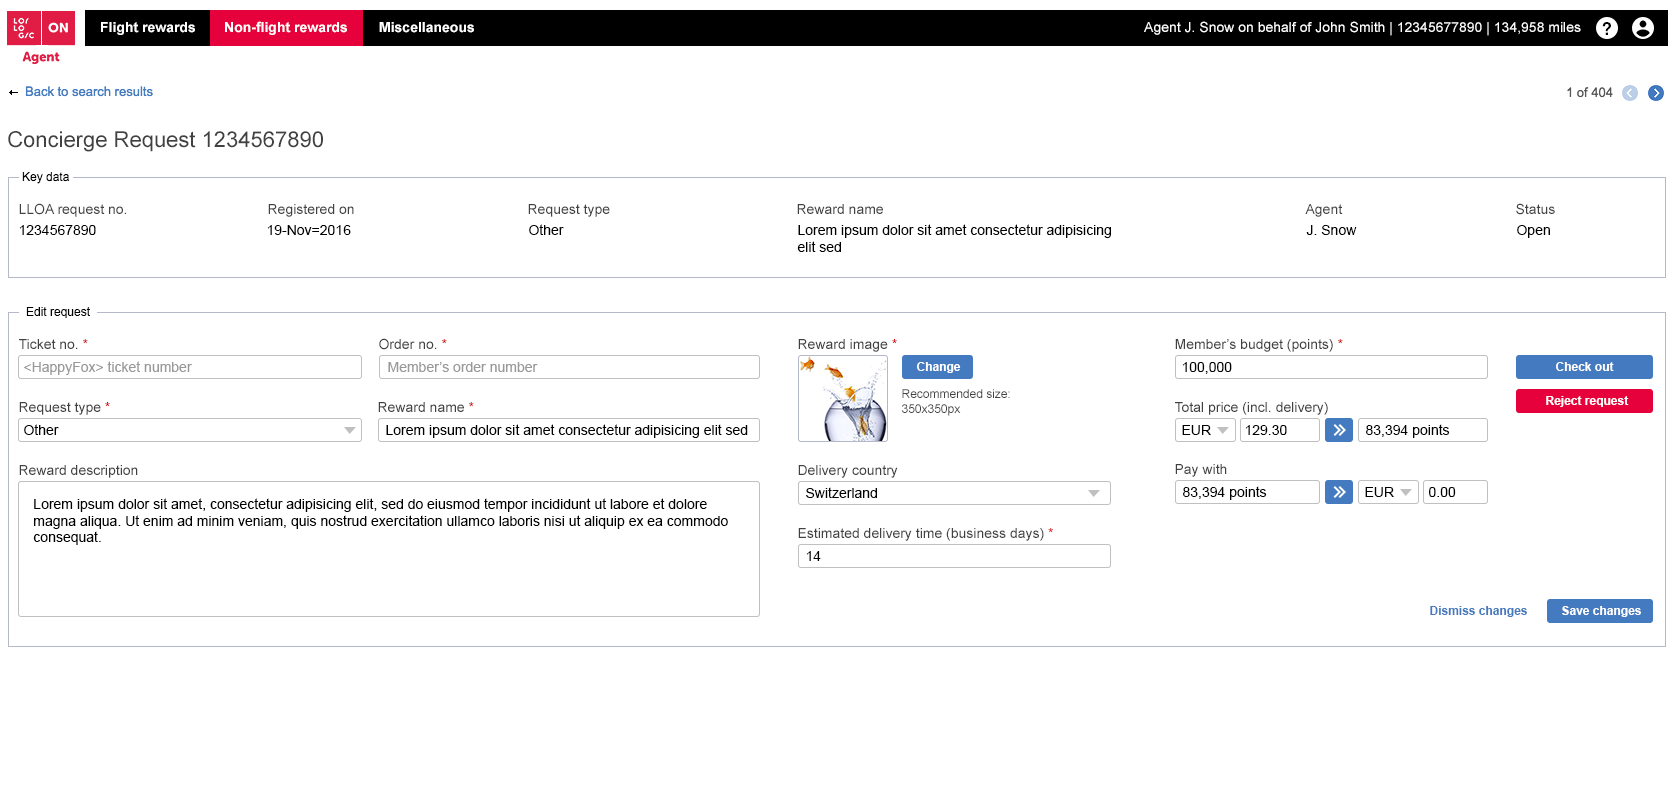Click Save changes button
Image resolution: width=1676 pixels, height=800 pixels.
1599,611
